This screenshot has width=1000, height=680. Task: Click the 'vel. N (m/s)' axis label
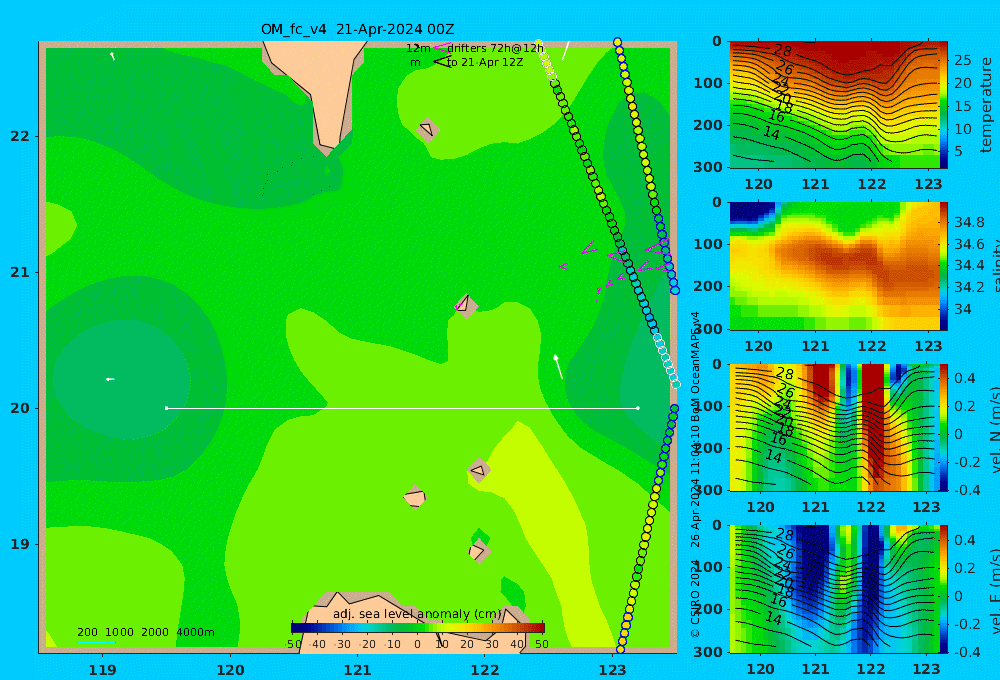coord(994,429)
